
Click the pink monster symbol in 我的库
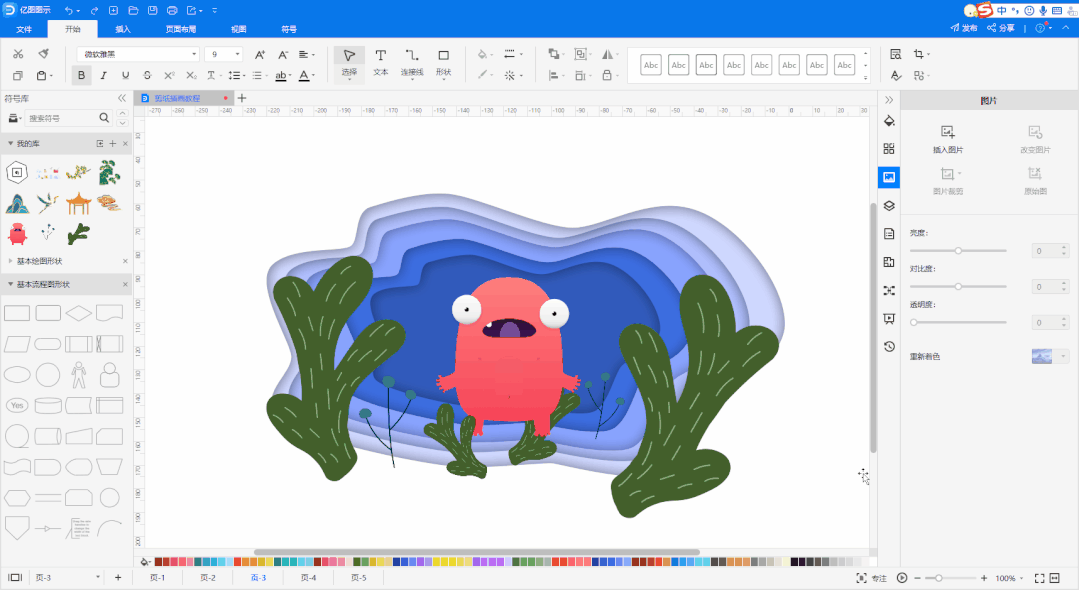(17, 234)
